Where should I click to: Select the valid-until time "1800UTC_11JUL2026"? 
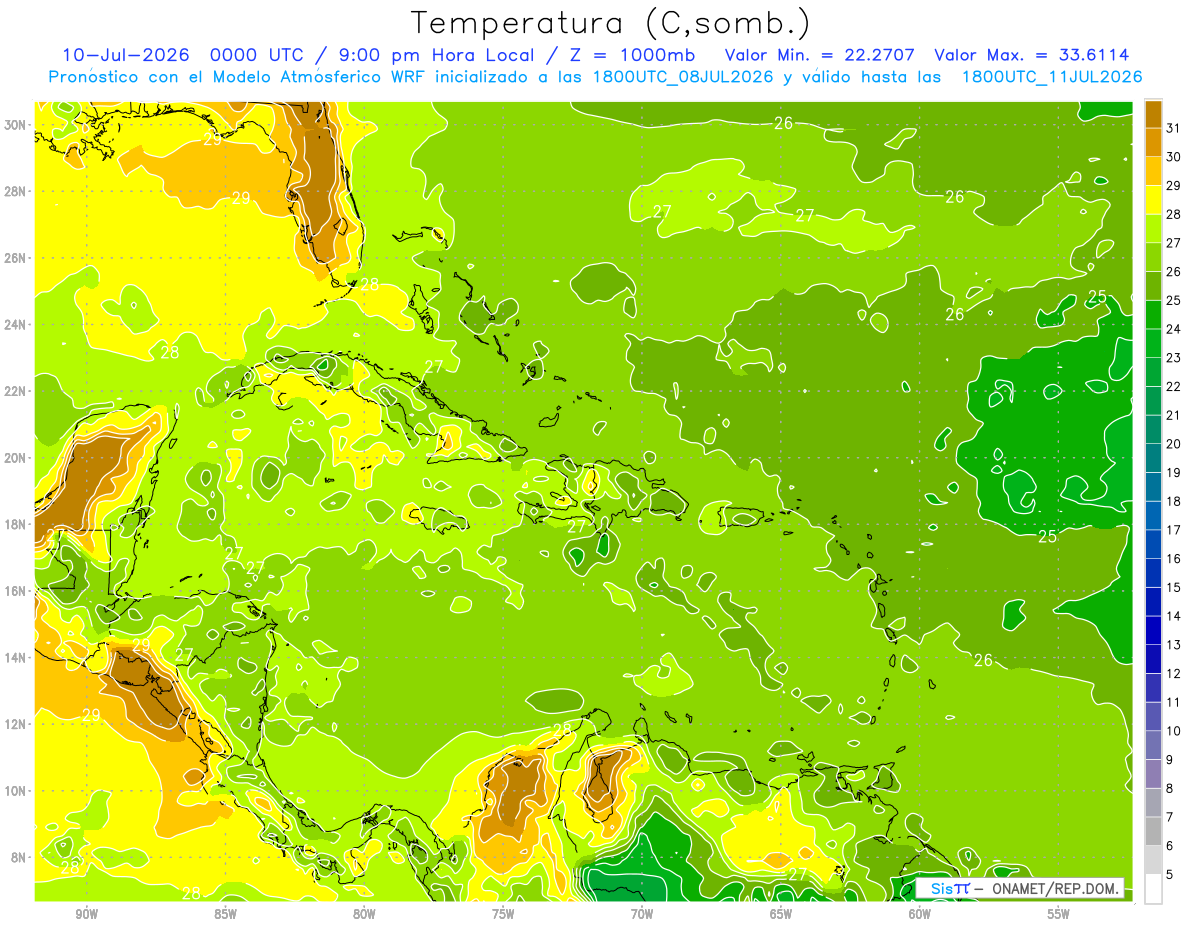pyautogui.click(x=1052, y=76)
